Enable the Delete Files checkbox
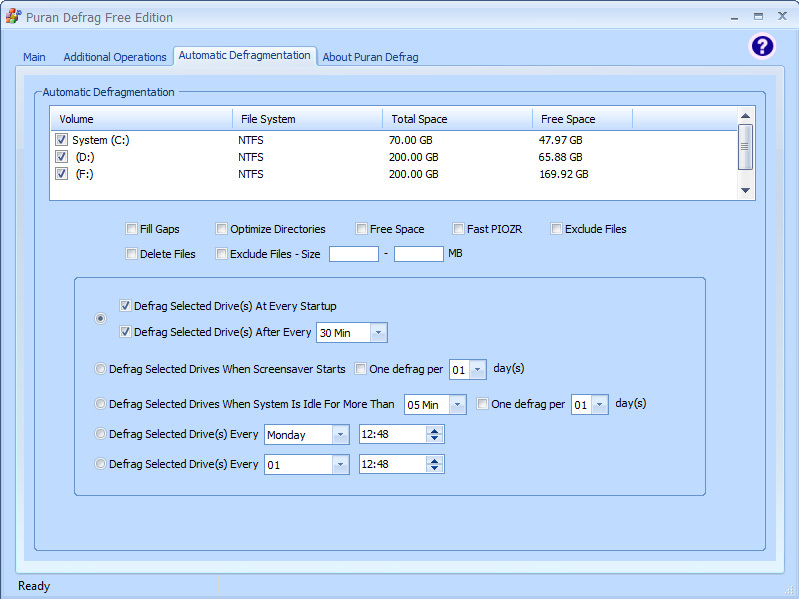This screenshot has width=799, height=599. [x=131, y=254]
